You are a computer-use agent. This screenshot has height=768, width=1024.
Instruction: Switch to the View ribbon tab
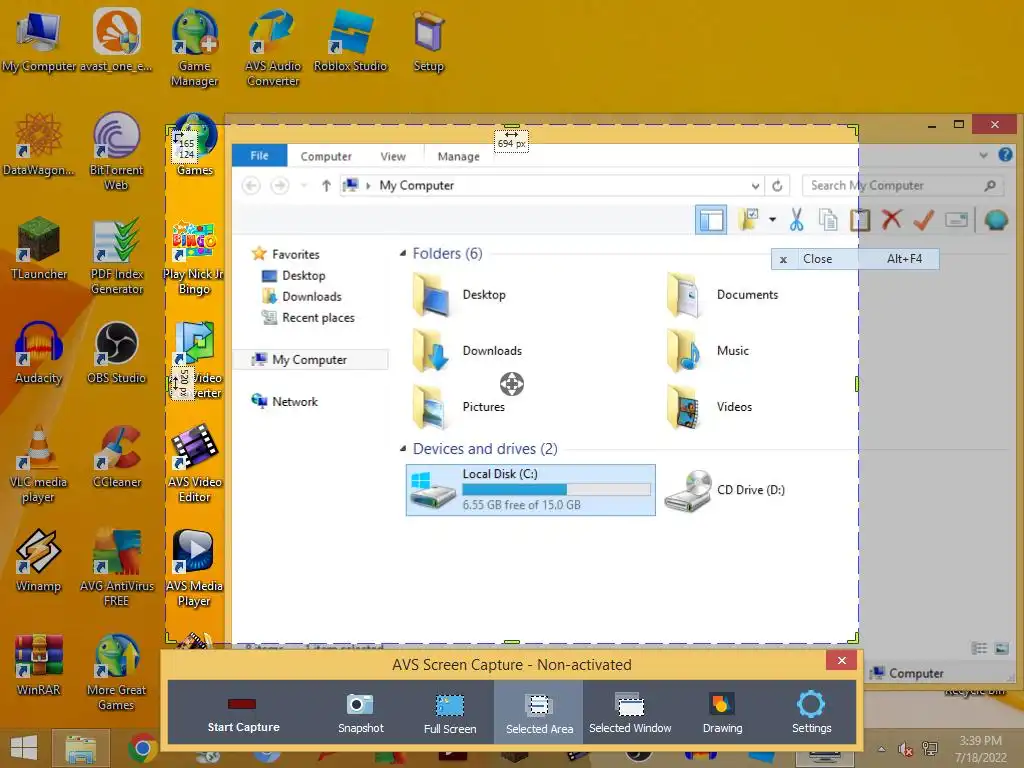392,156
